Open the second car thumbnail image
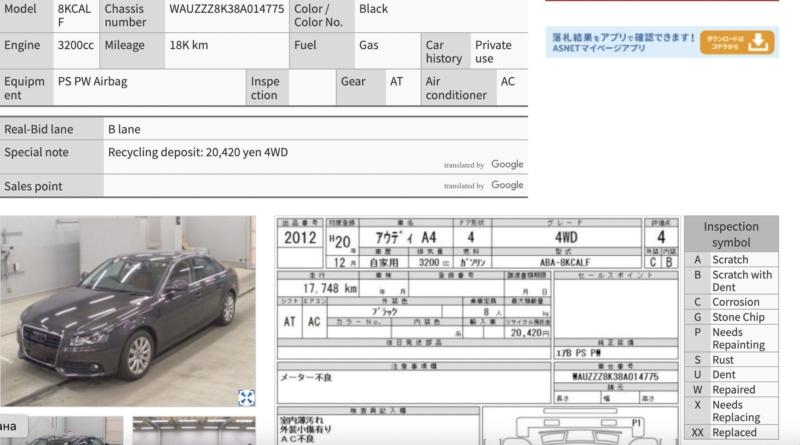Viewport: 800px width, 445px height. pos(193,432)
